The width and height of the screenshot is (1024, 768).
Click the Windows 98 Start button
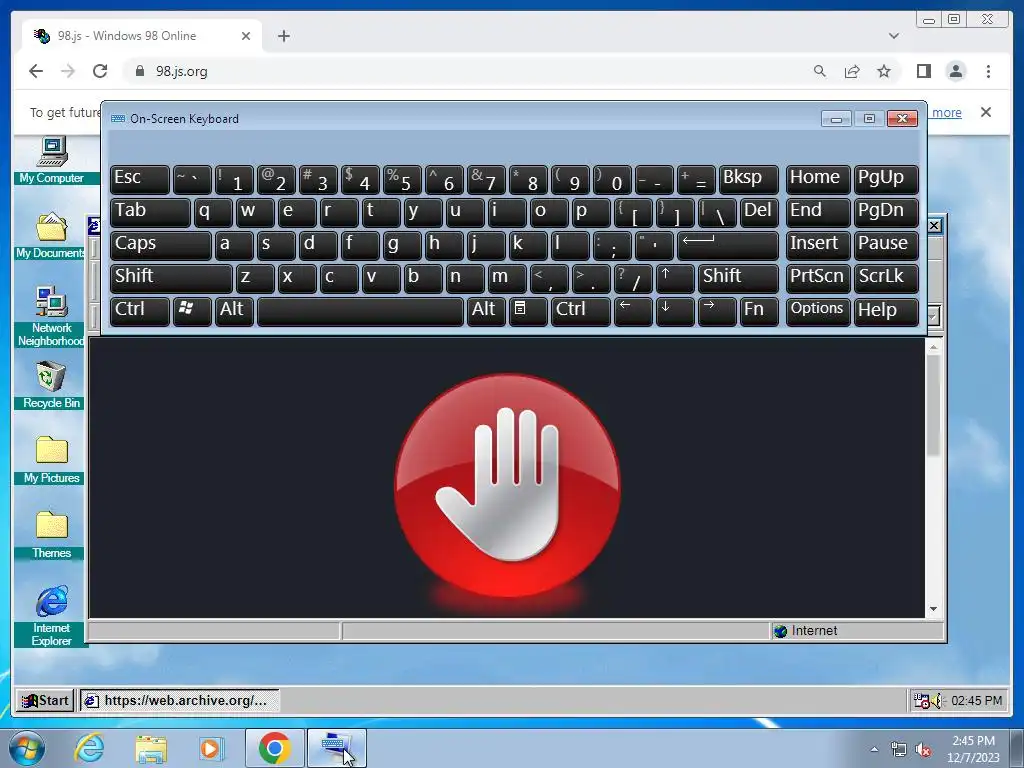click(45, 701)
